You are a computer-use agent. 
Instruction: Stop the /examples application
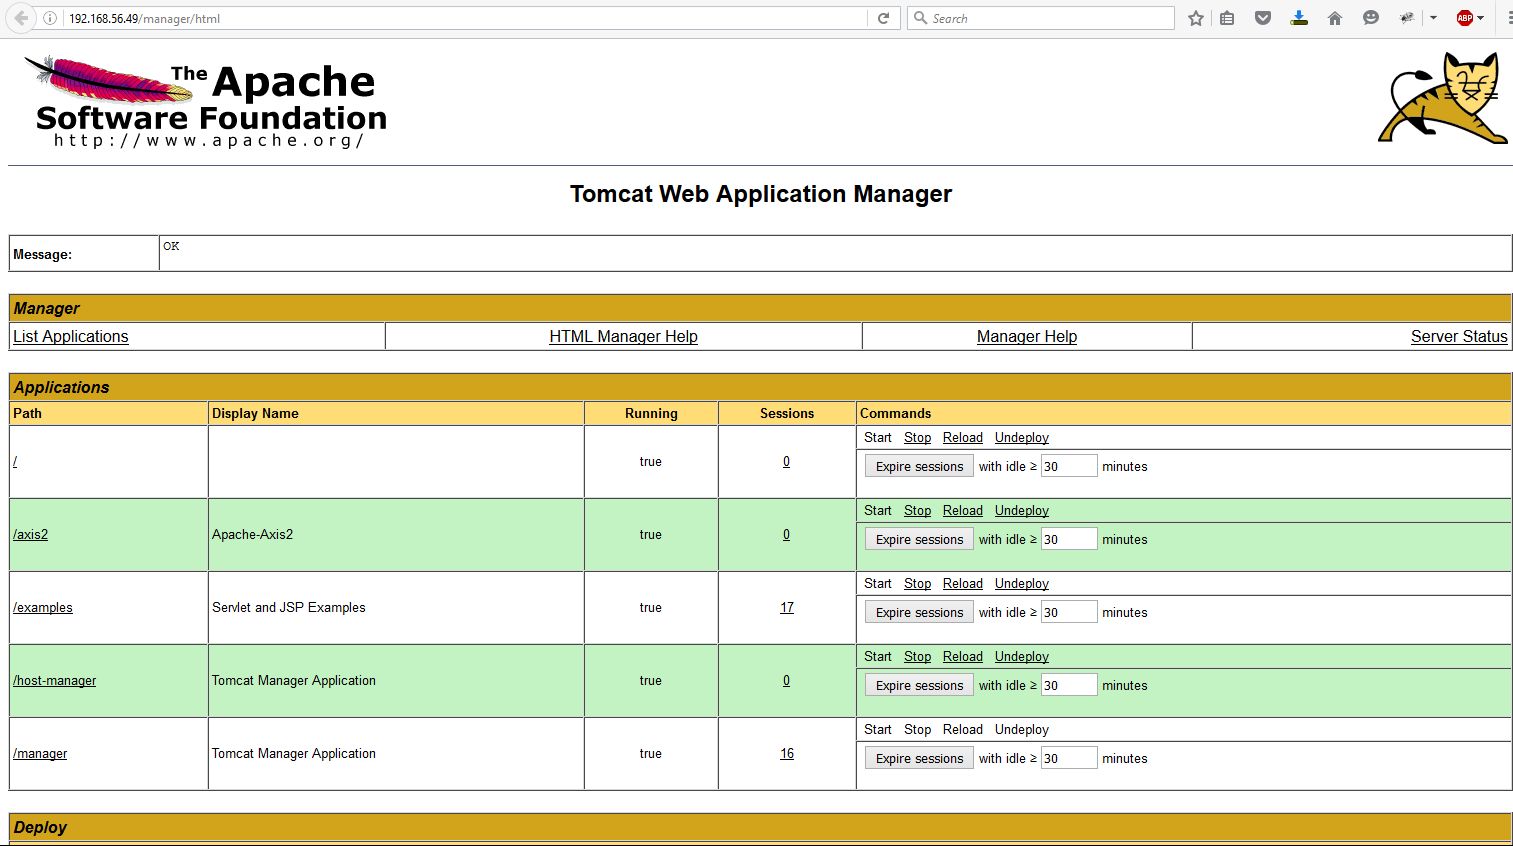pos(917,584)
